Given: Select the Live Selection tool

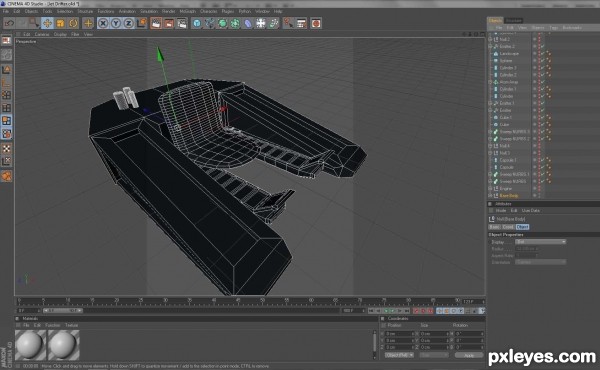Looking at the screenshot, I should coord(34,23).
